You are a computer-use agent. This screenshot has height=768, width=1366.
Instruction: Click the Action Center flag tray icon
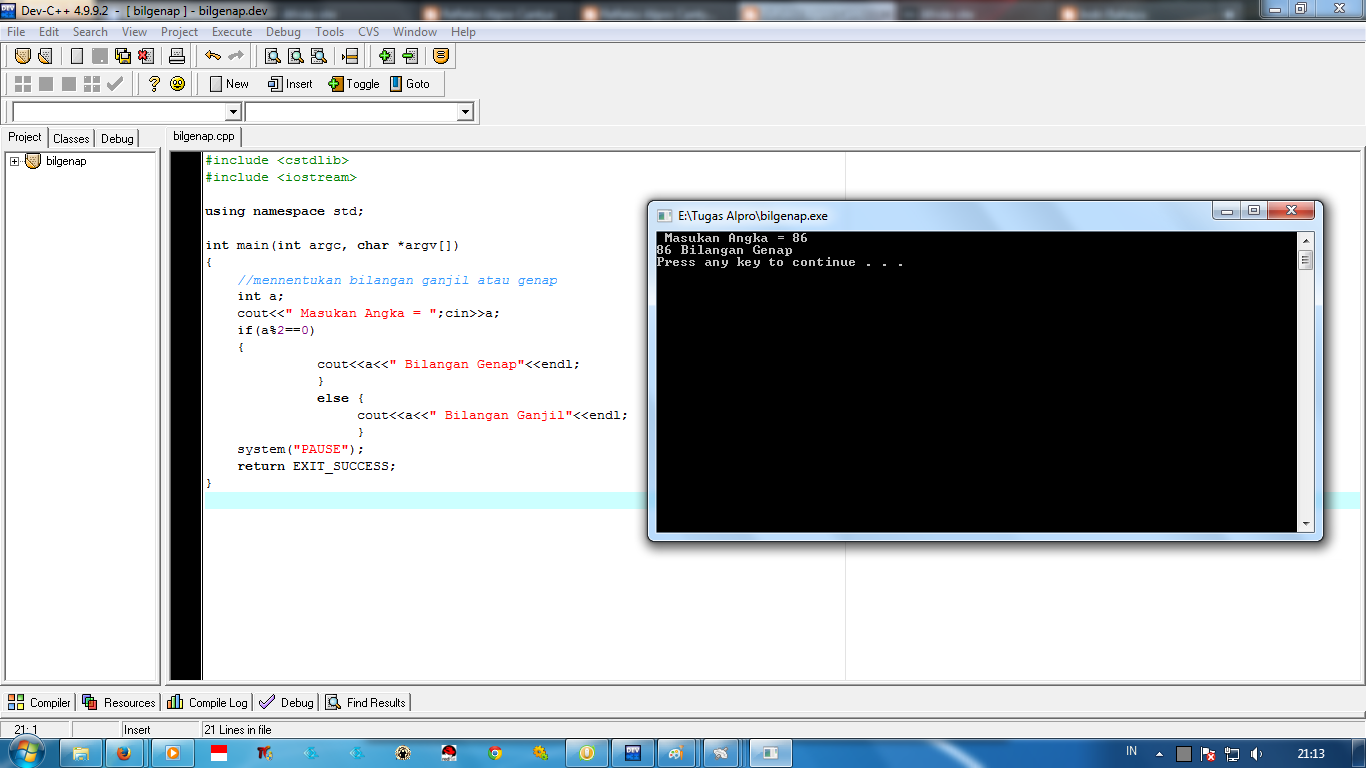(1208, 753)
